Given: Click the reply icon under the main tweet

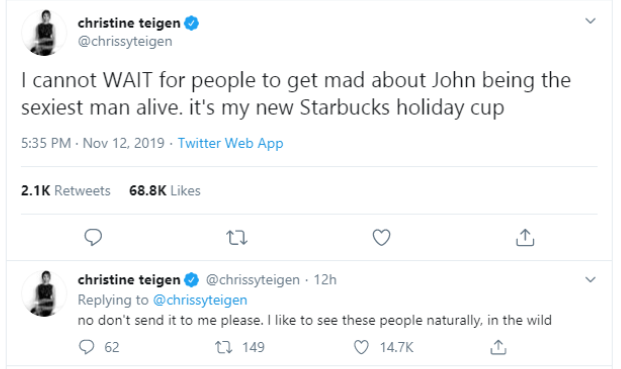Looking at the screenshot, I should click(x=93, y=238).
